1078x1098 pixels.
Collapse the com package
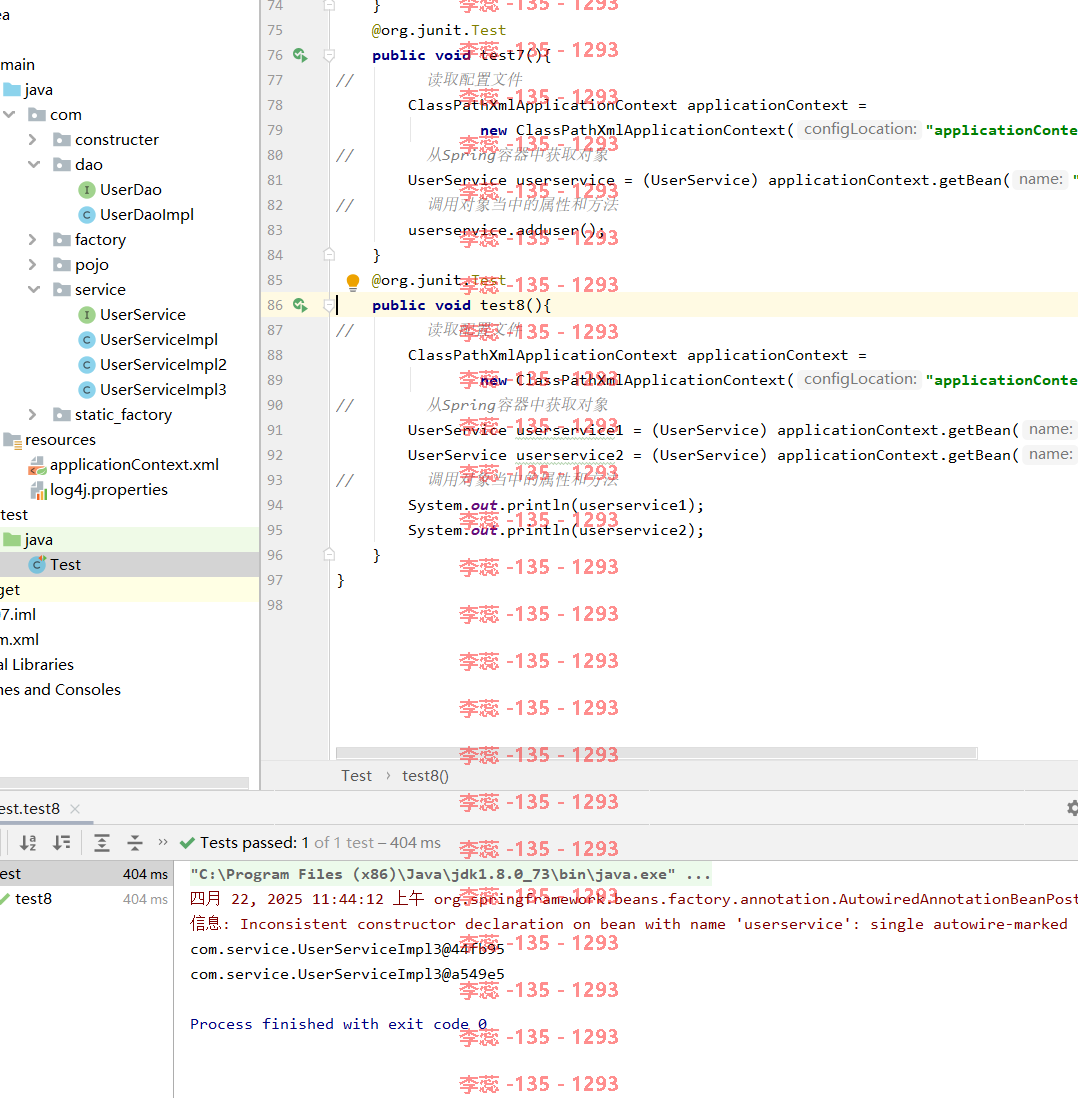pos(9,114)
